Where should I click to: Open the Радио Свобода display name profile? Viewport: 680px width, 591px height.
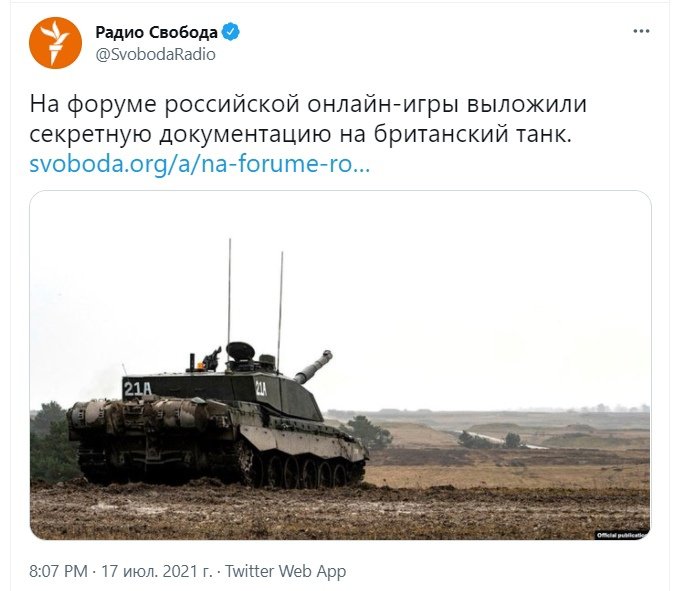pos(156,32)
